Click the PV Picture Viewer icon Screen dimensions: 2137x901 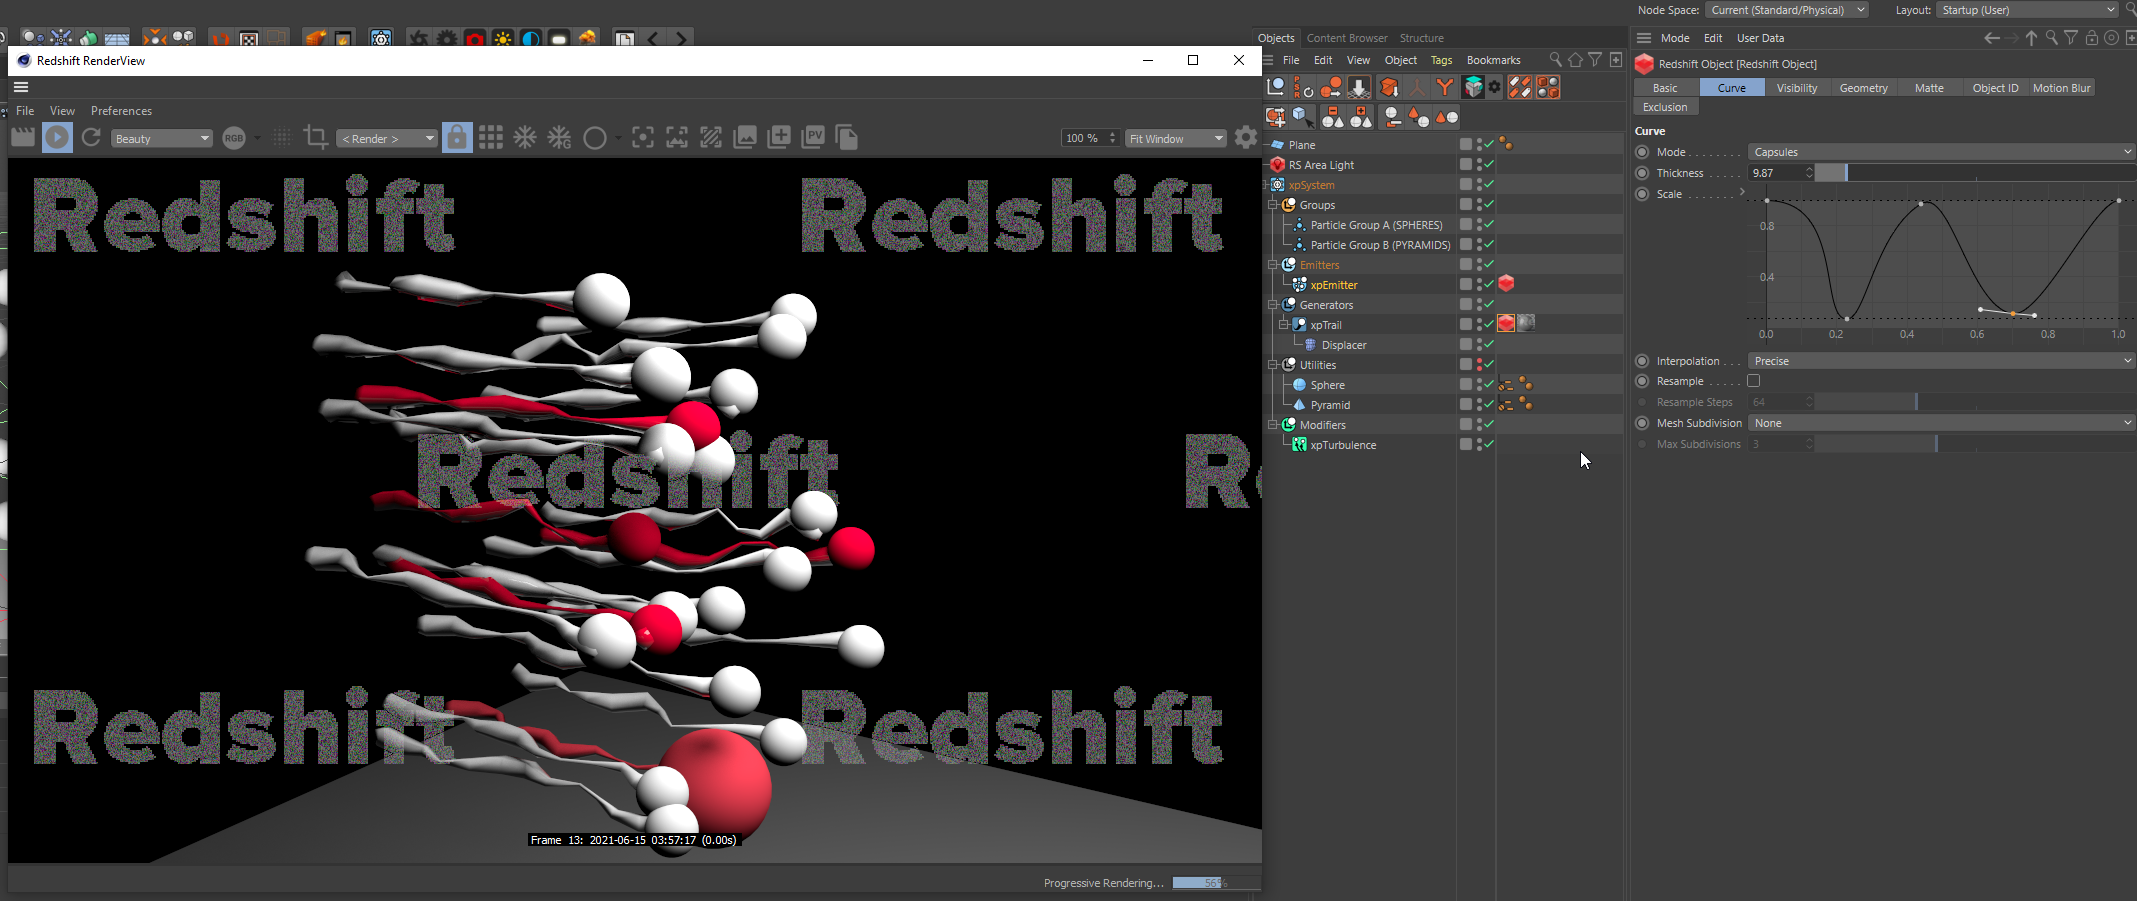(x=813, y=138)
